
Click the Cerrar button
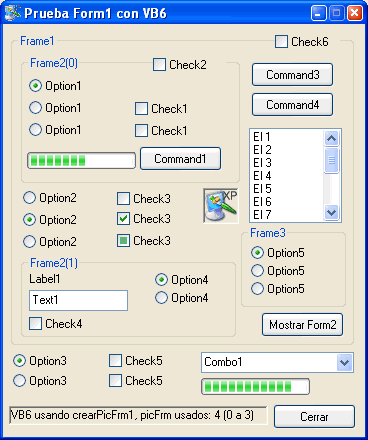[x=314, y=417]
